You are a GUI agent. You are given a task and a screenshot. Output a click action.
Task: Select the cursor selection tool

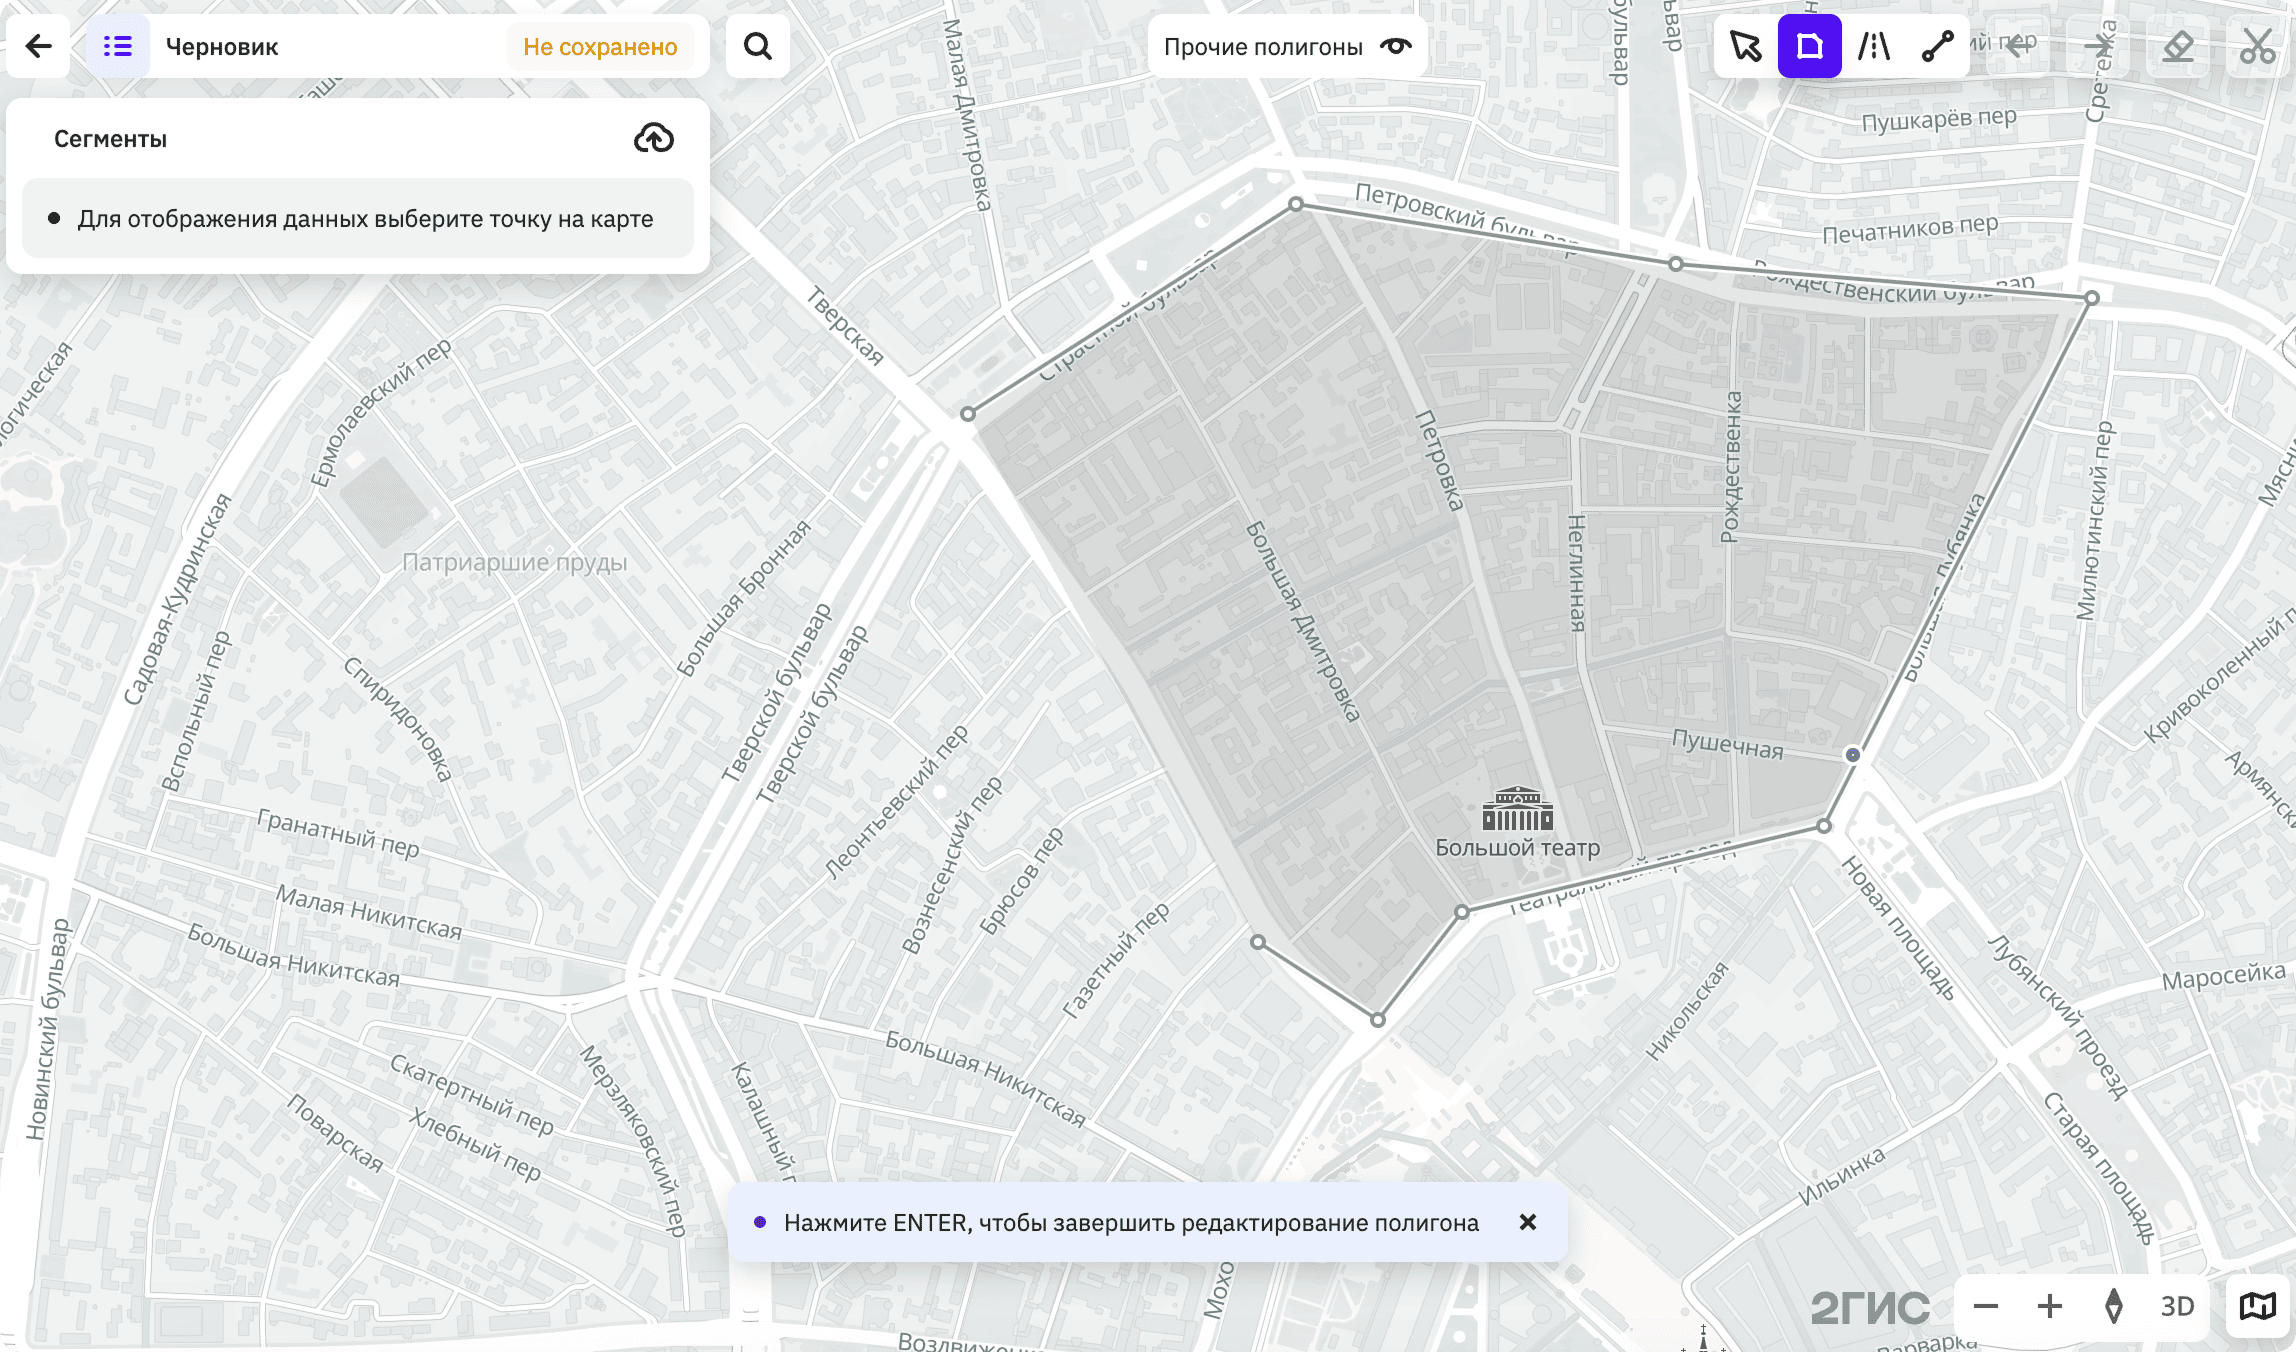(1746, 46)
